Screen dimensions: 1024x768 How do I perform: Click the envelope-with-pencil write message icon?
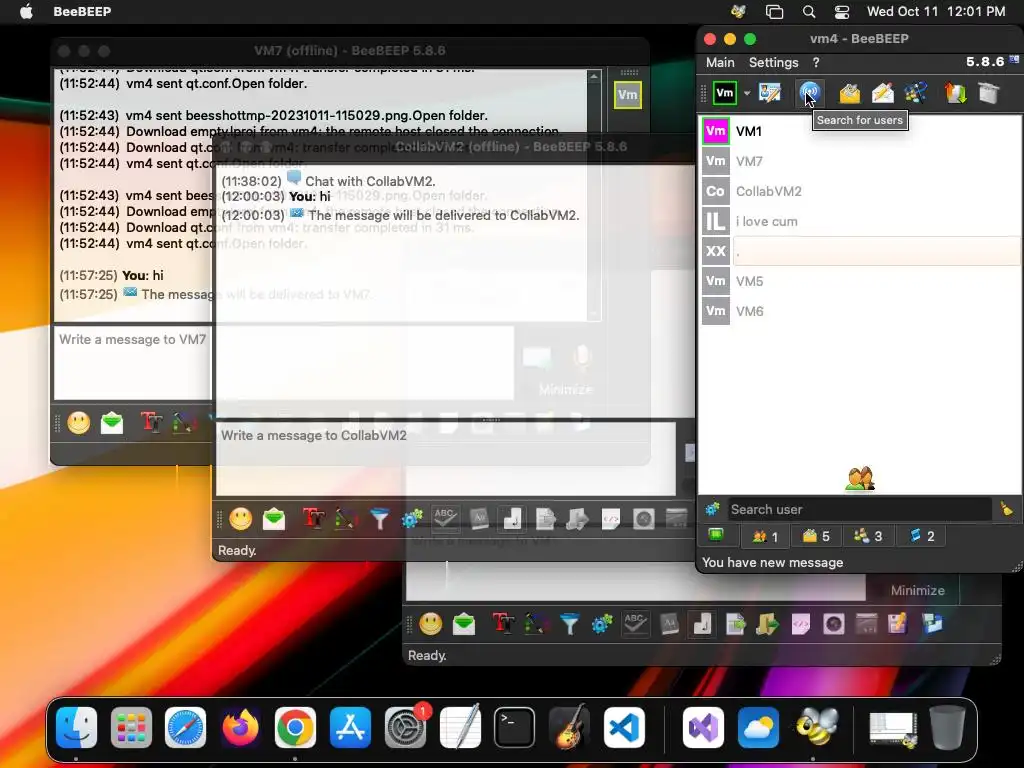(883, 93)
